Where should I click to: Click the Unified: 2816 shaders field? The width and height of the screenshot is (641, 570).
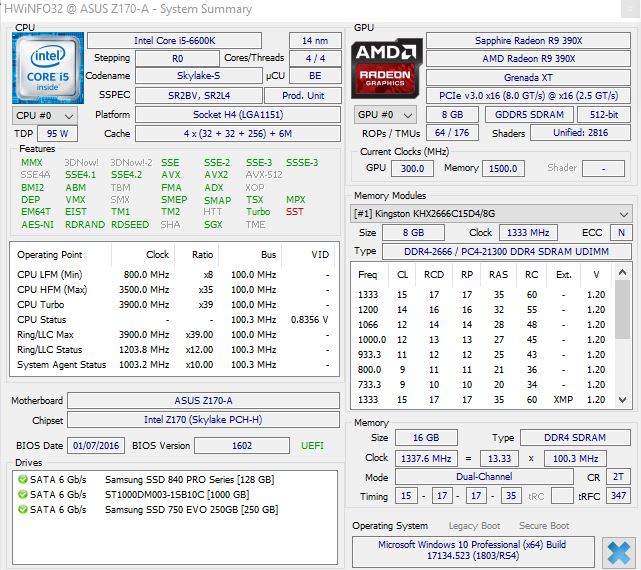coord(580,133)
